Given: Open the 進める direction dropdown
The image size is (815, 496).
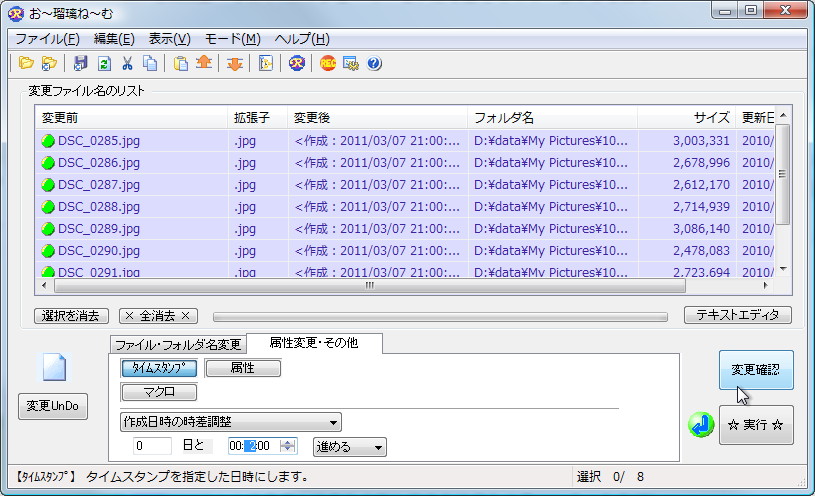Looking at the screenshot, I should point(349,447).
